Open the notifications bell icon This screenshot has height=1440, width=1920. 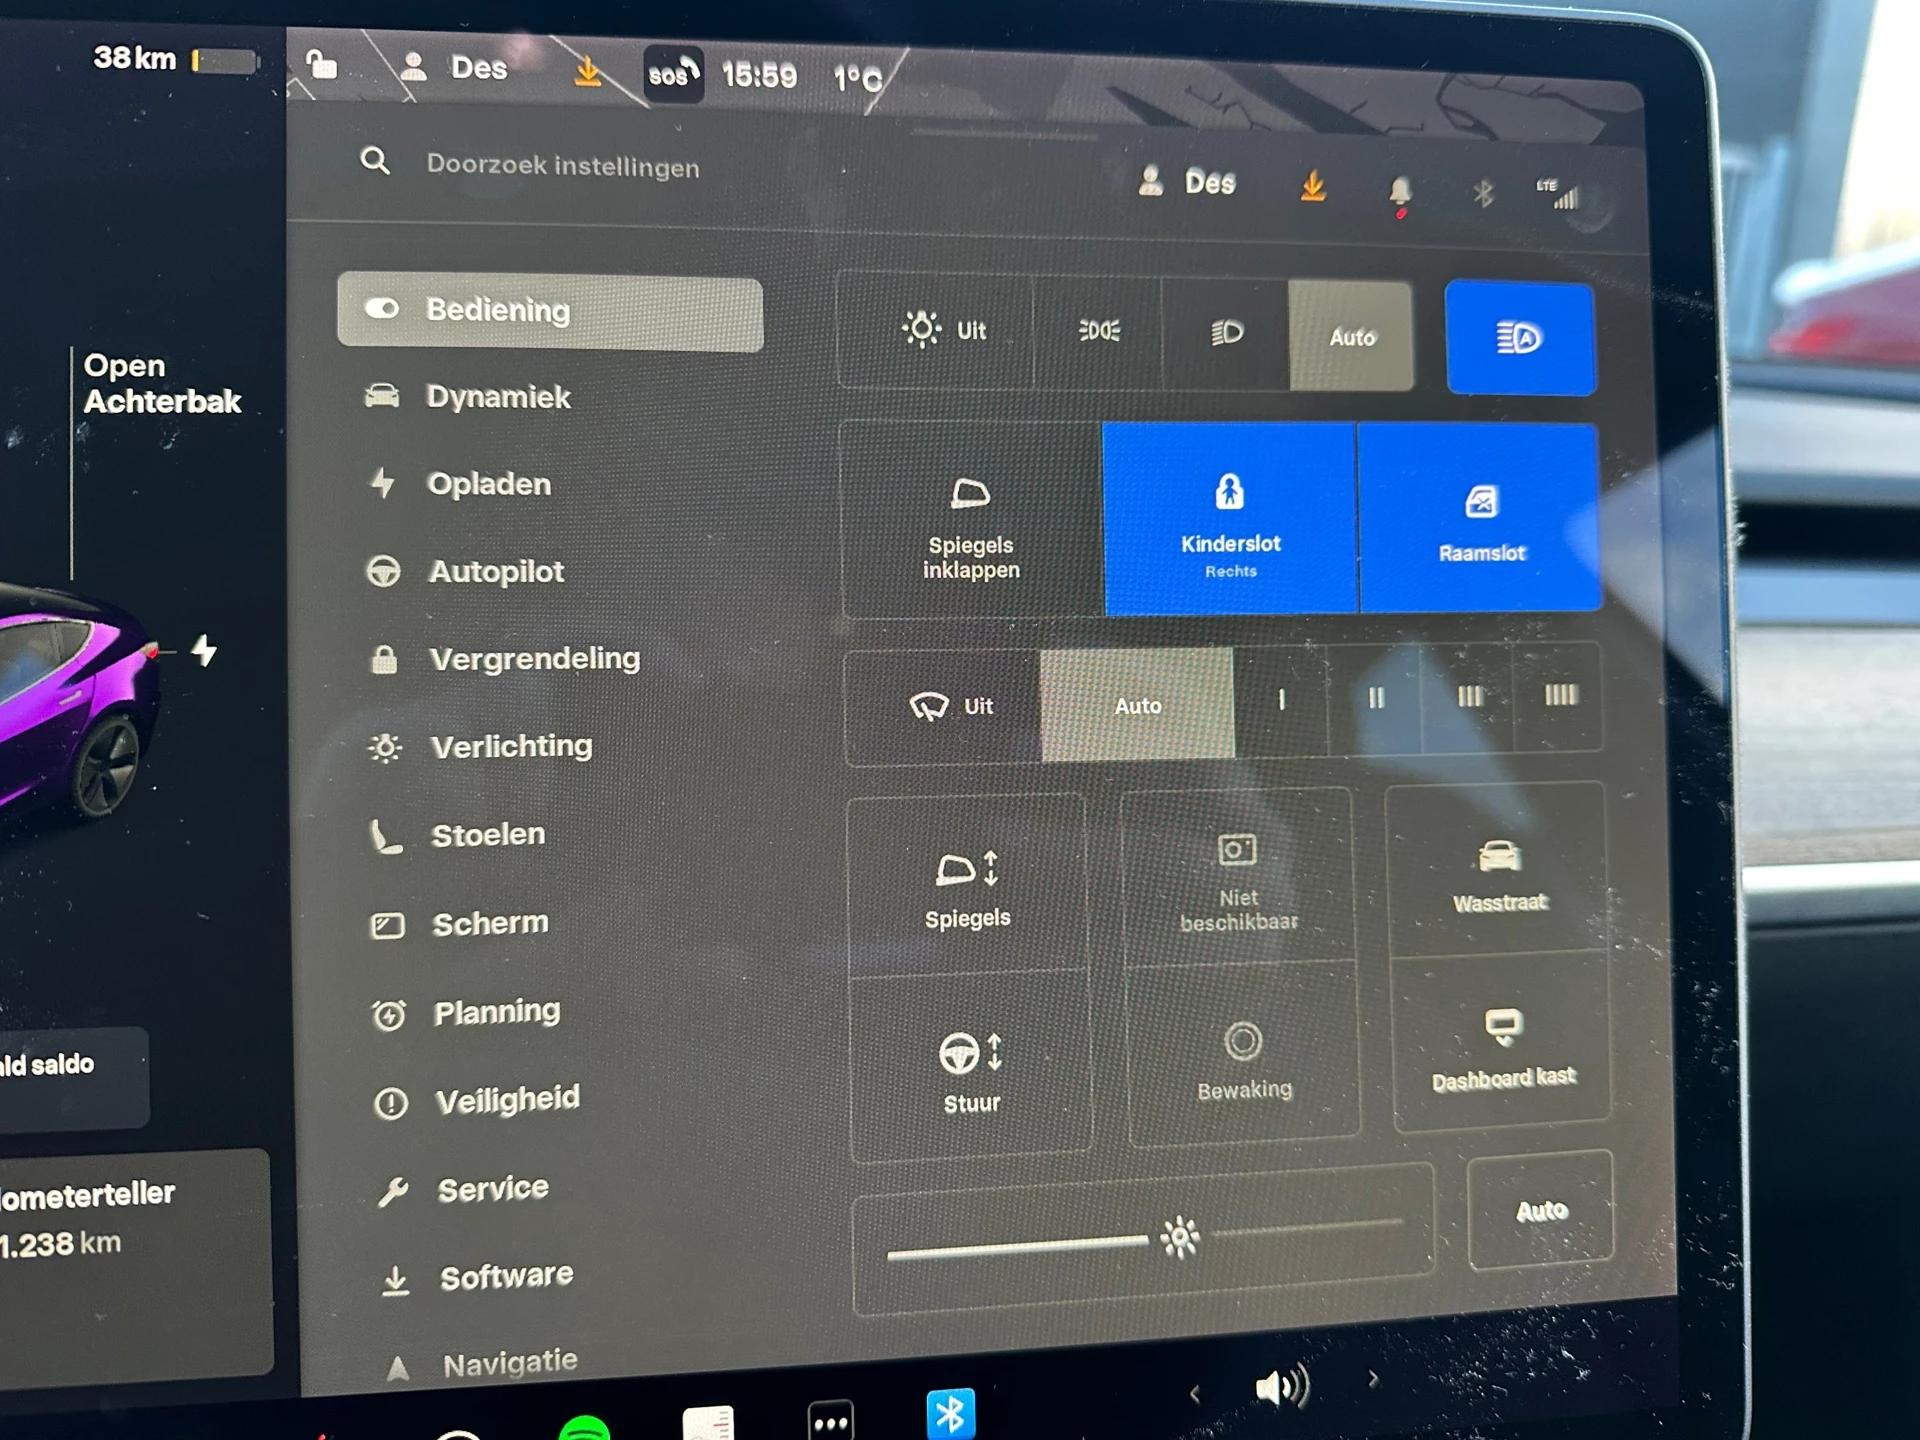[x=1400, y=190]
